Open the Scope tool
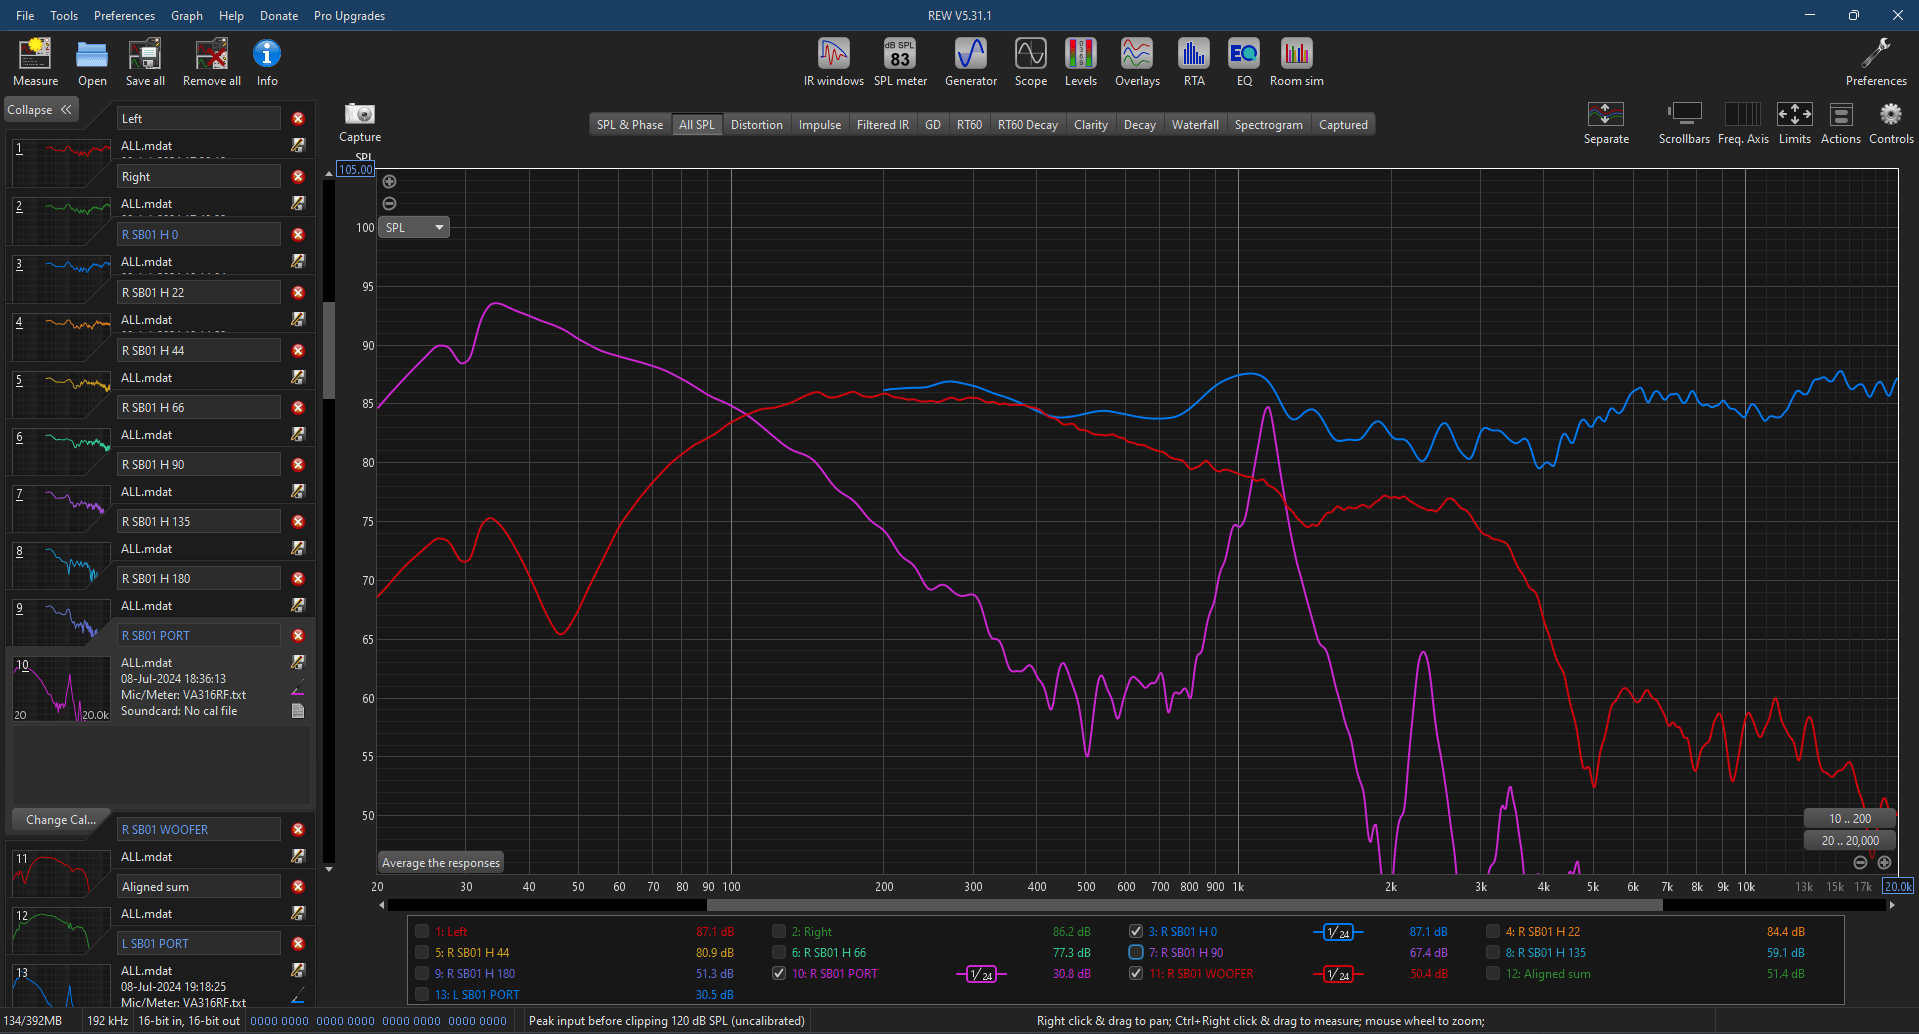 coord(1031,62)
